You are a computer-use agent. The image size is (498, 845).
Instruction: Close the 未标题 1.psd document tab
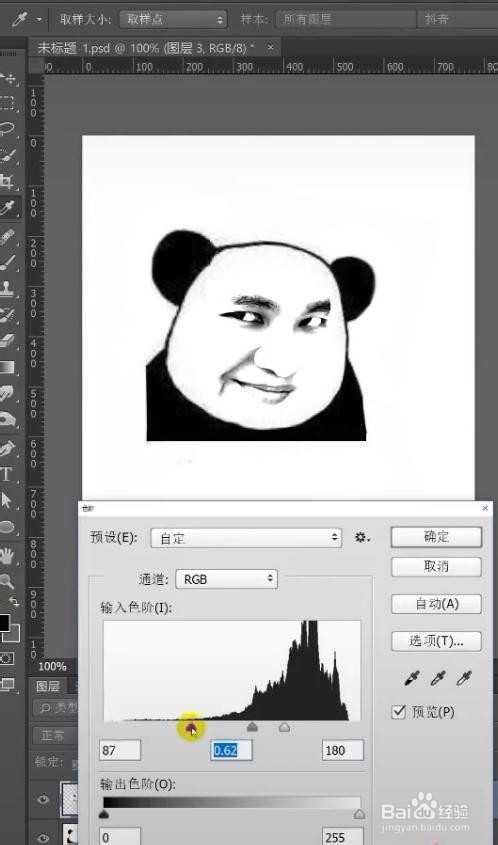pos(271,47)
